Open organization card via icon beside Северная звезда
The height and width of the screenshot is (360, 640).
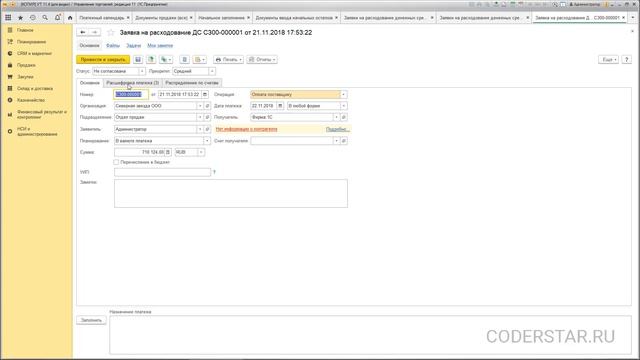coord(207,106)
